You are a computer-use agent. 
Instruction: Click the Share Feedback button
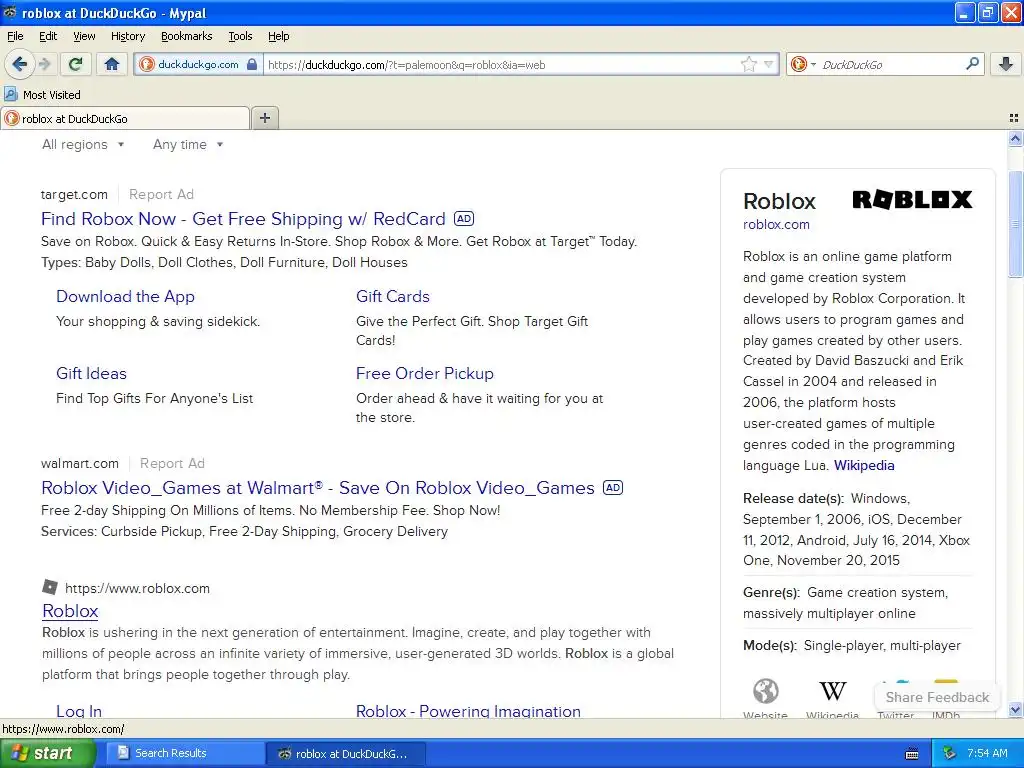937,697
